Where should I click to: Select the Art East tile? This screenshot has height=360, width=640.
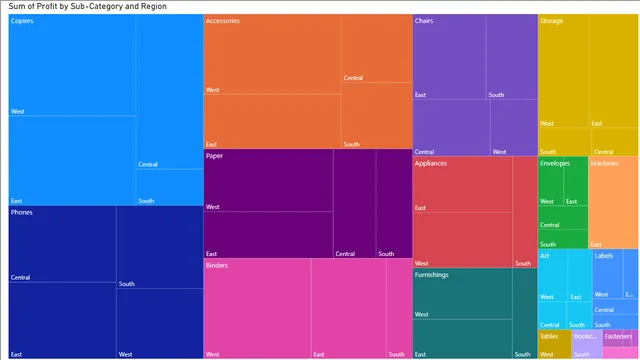pos(580,276)
